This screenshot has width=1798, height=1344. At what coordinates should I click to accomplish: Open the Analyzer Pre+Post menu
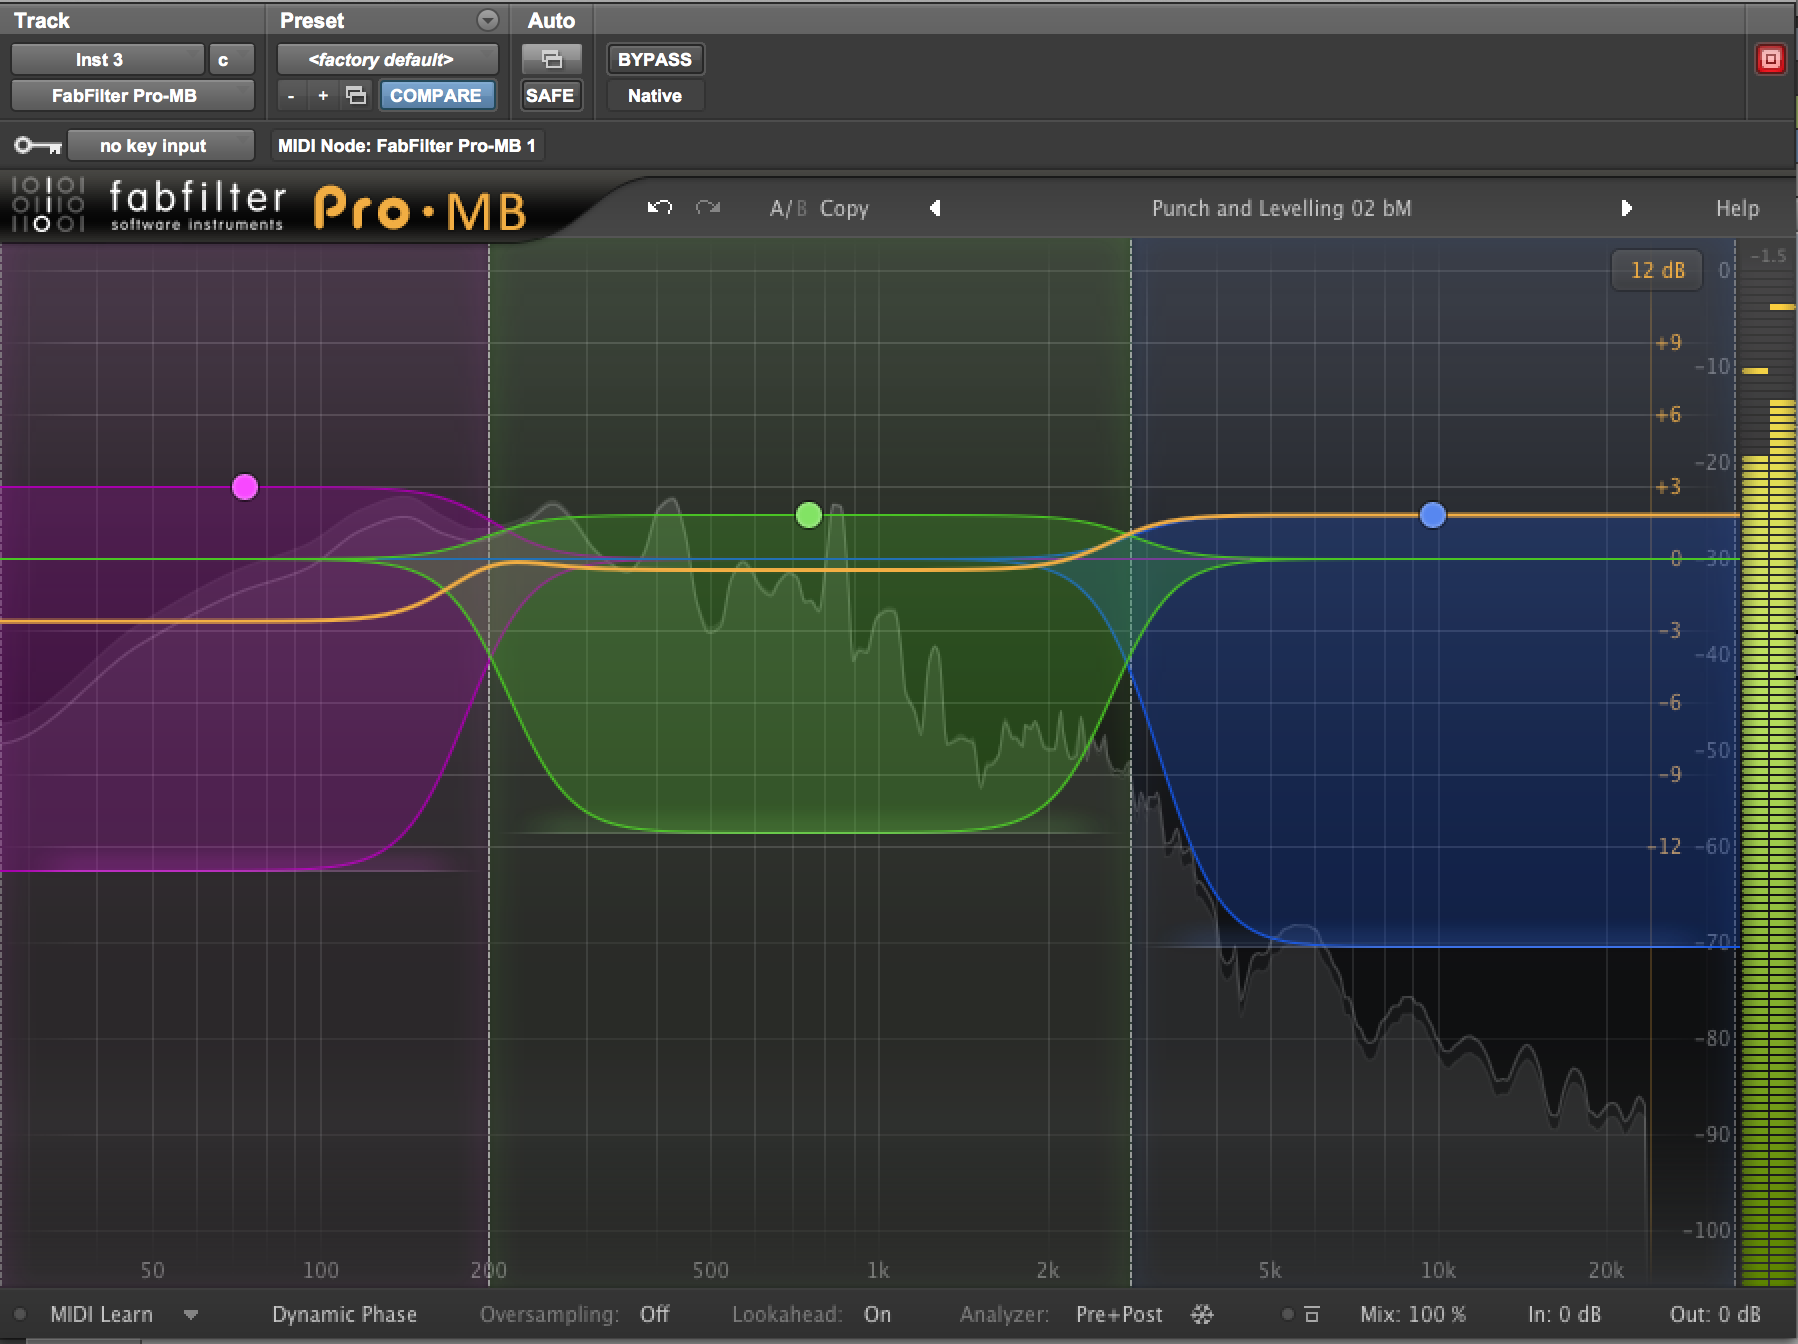(1119, 1314)
